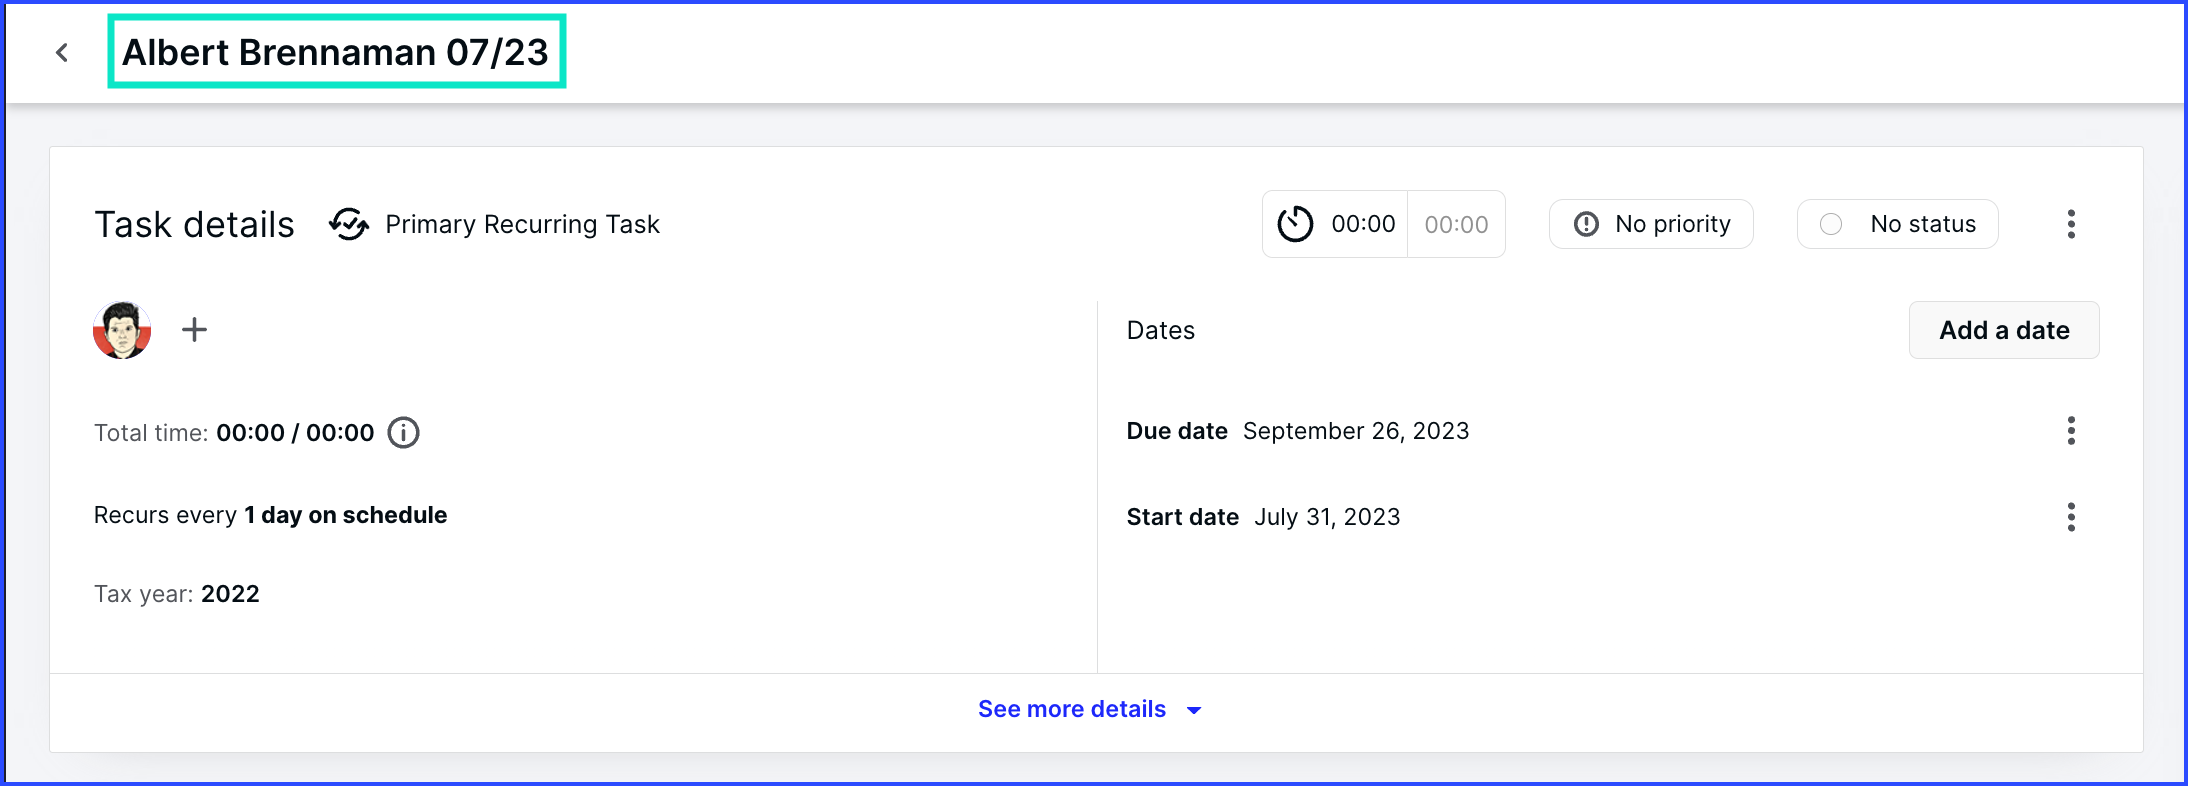2188x786 pixels.
Task: Click the recurring task sync icon
Action: pyautogui.click(x=348, y=224)
